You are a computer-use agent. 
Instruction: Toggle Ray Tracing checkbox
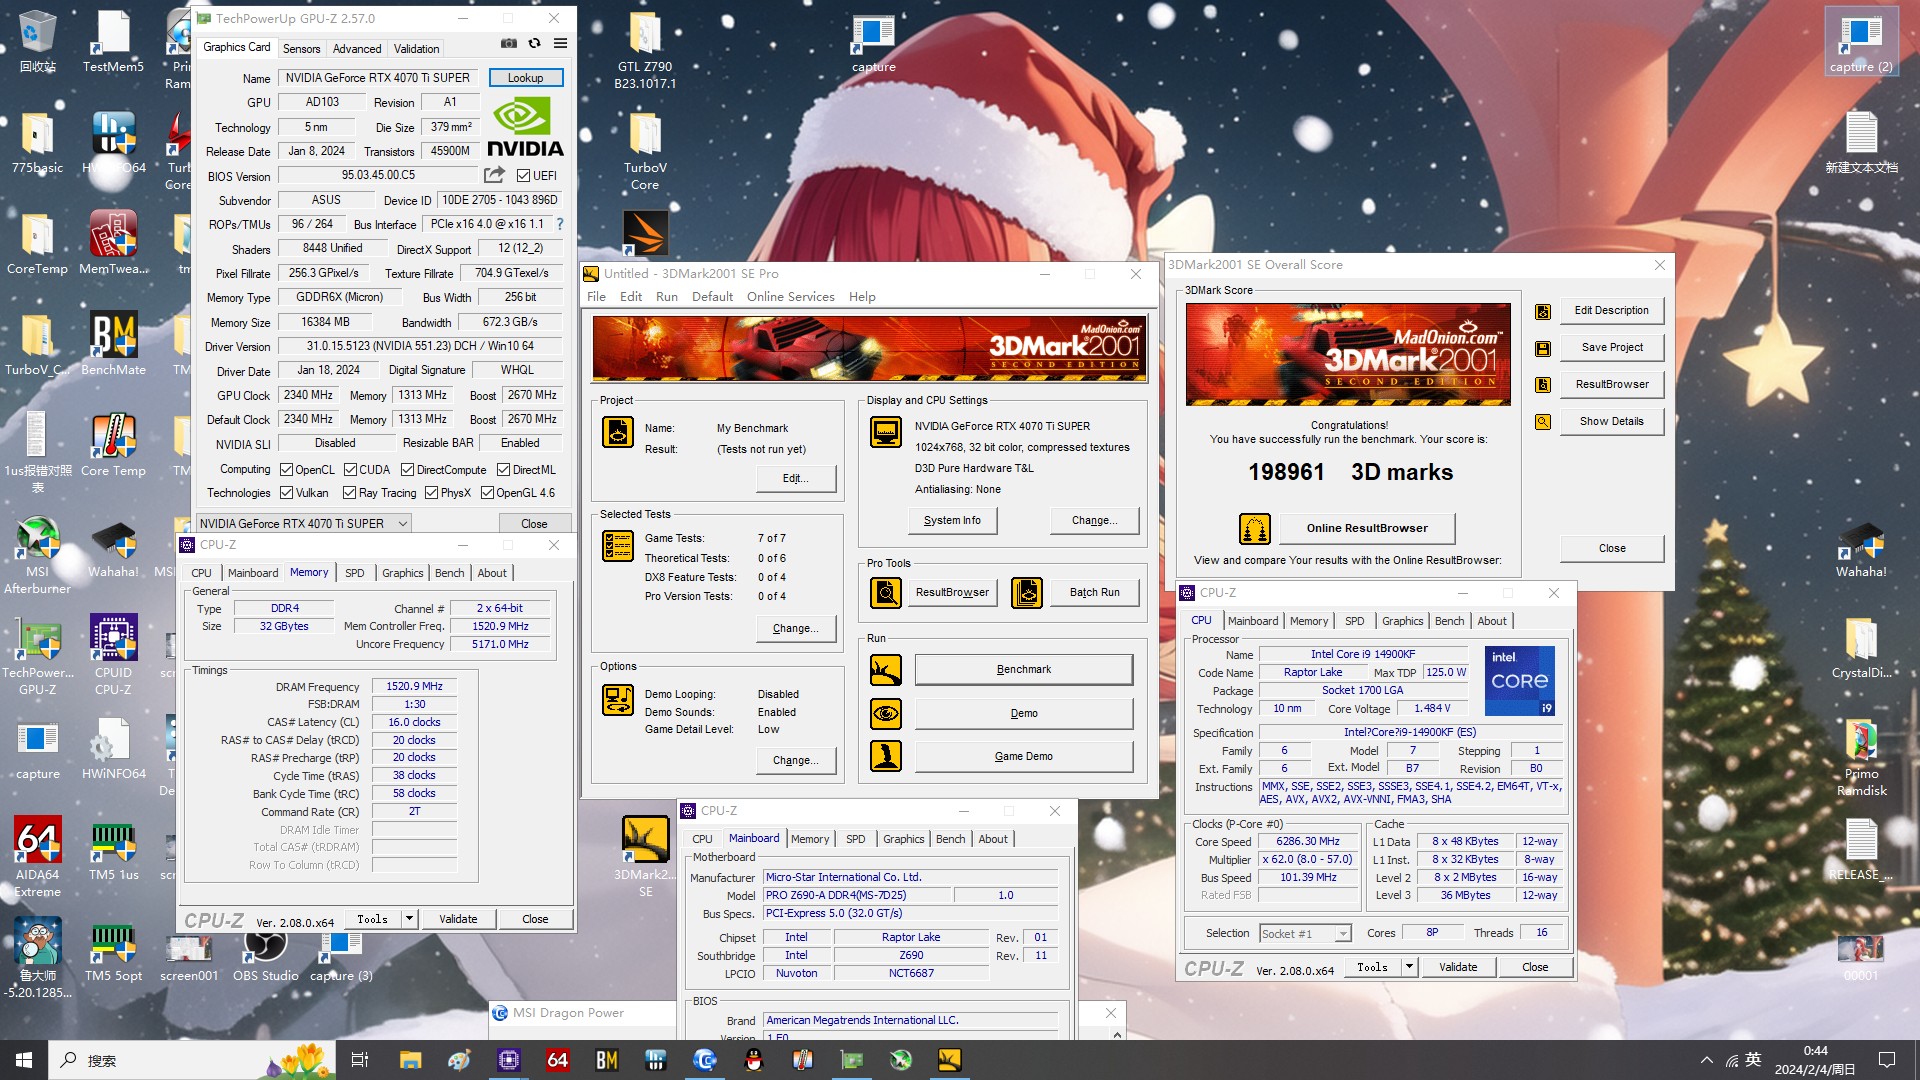349,492
